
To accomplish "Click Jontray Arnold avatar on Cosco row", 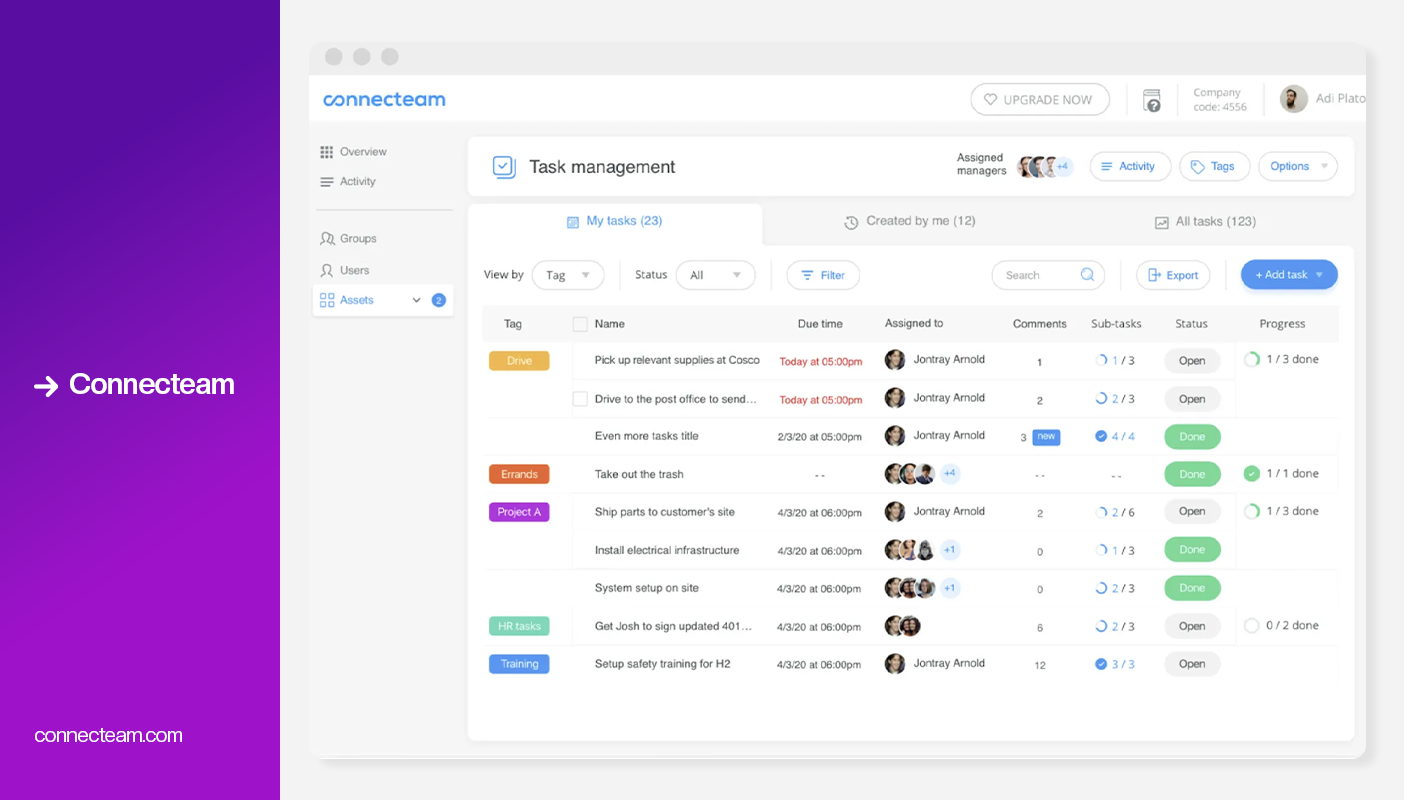I will (895, 360).
